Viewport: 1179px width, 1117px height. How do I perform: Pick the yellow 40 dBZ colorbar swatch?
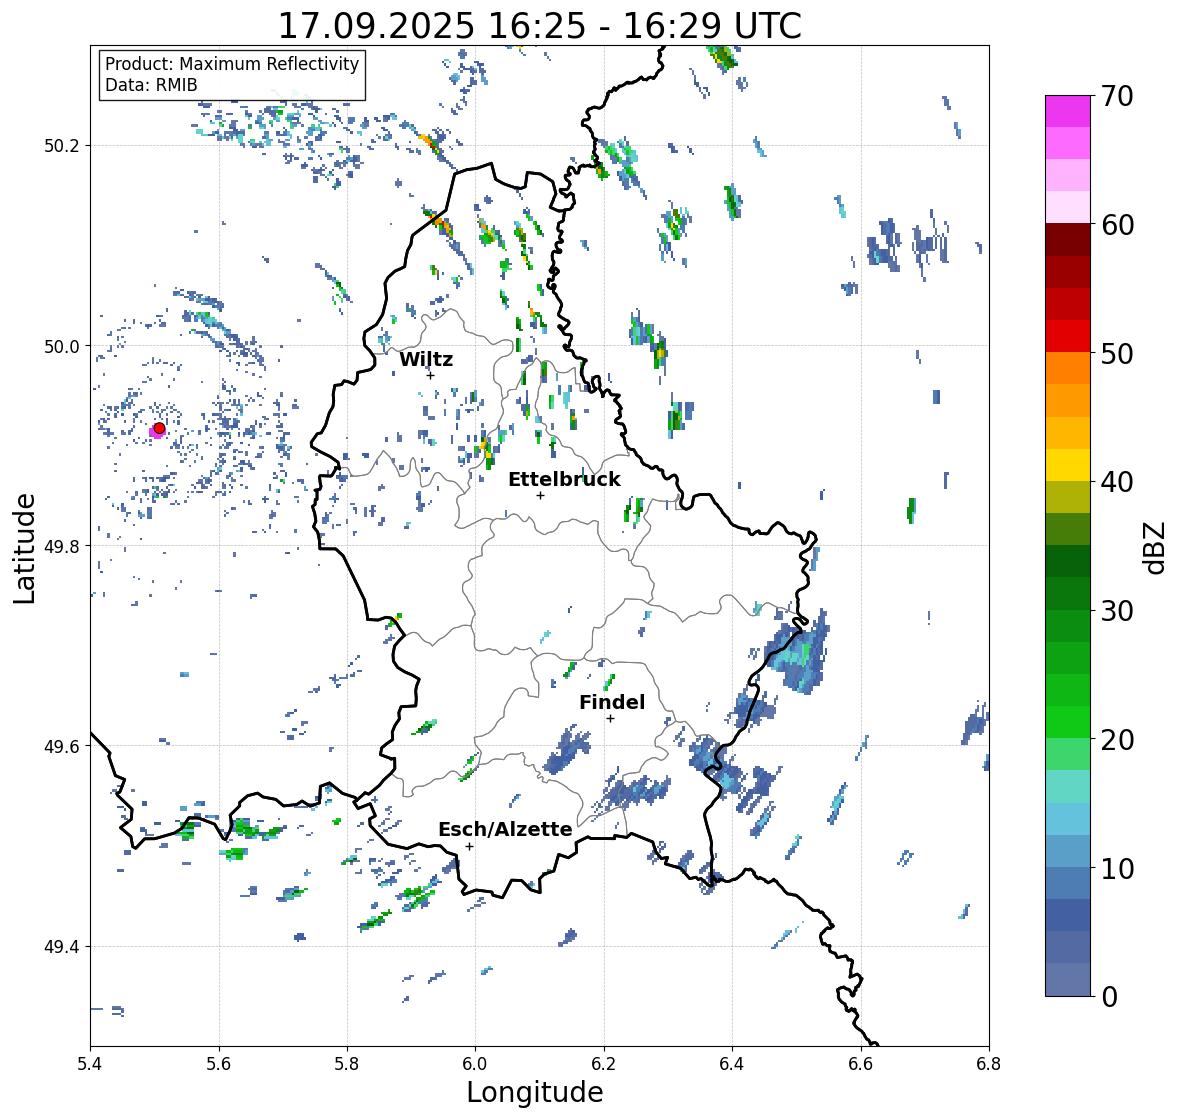(x=1068, y=465)
